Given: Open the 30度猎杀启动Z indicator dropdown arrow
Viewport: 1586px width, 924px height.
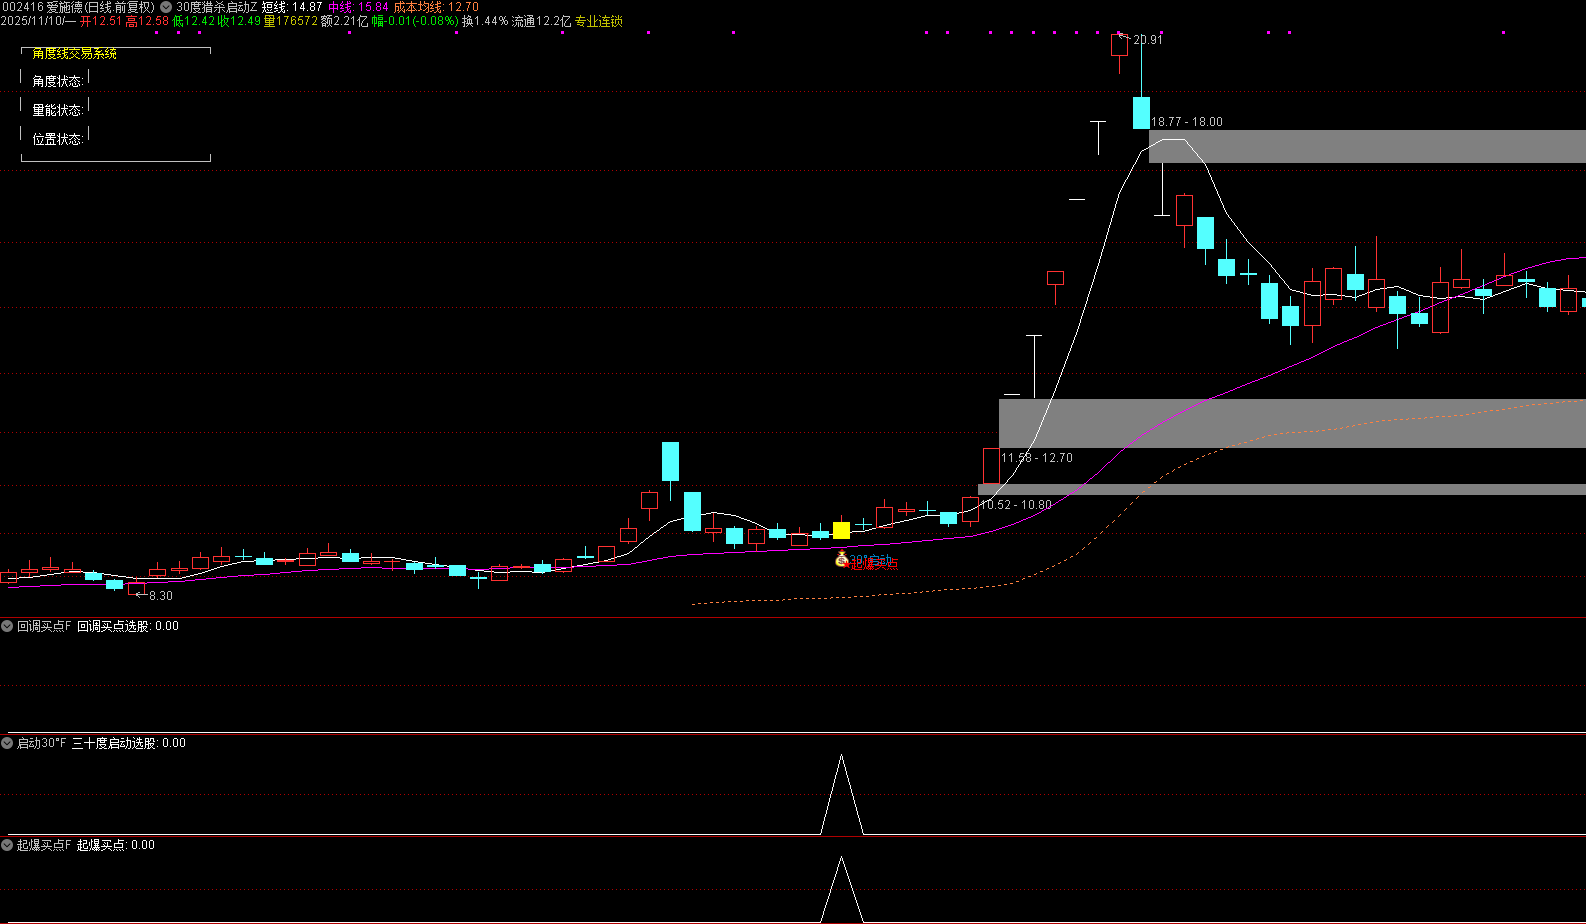Looking at the screenshot, I should [166, 7].
